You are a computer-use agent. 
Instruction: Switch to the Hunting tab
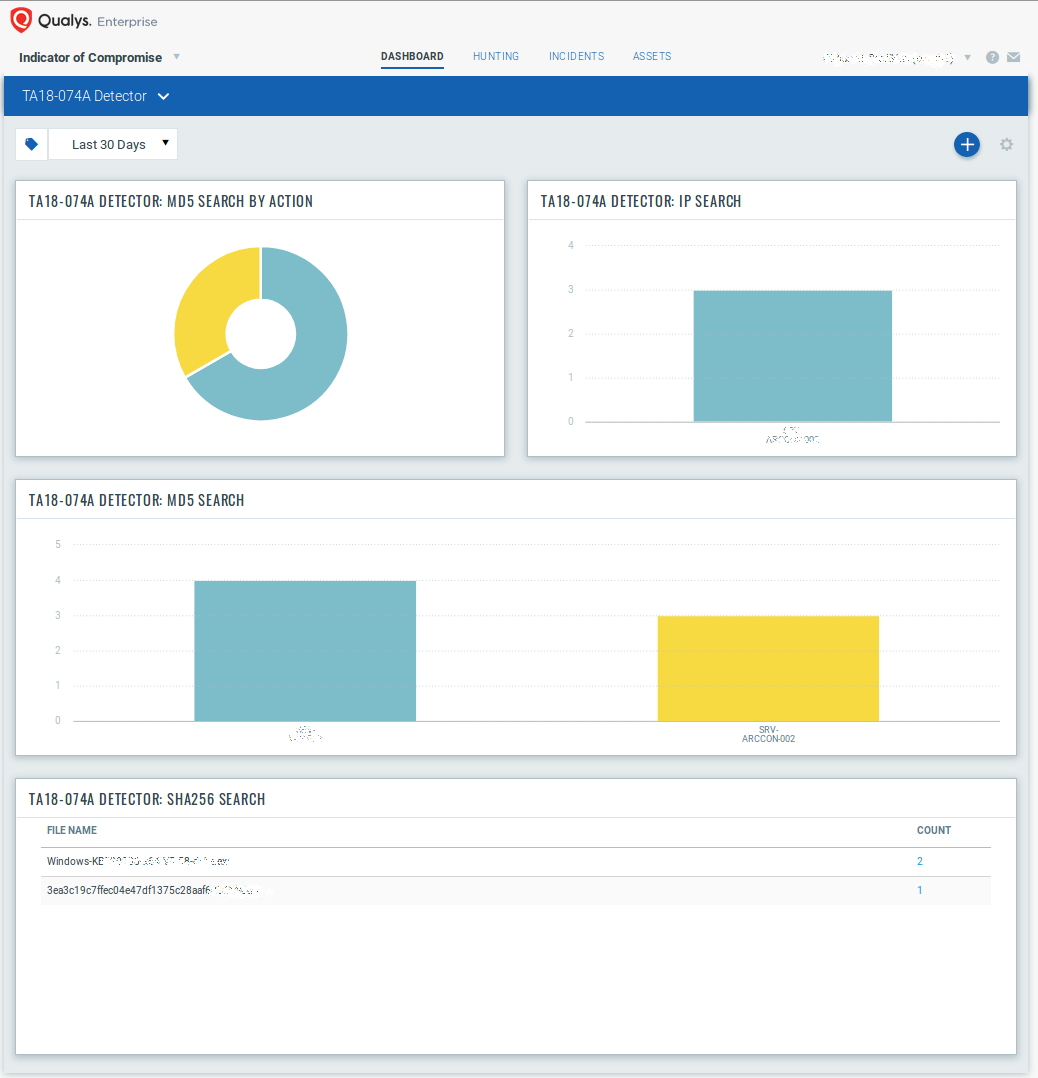[x=496, y=57]
